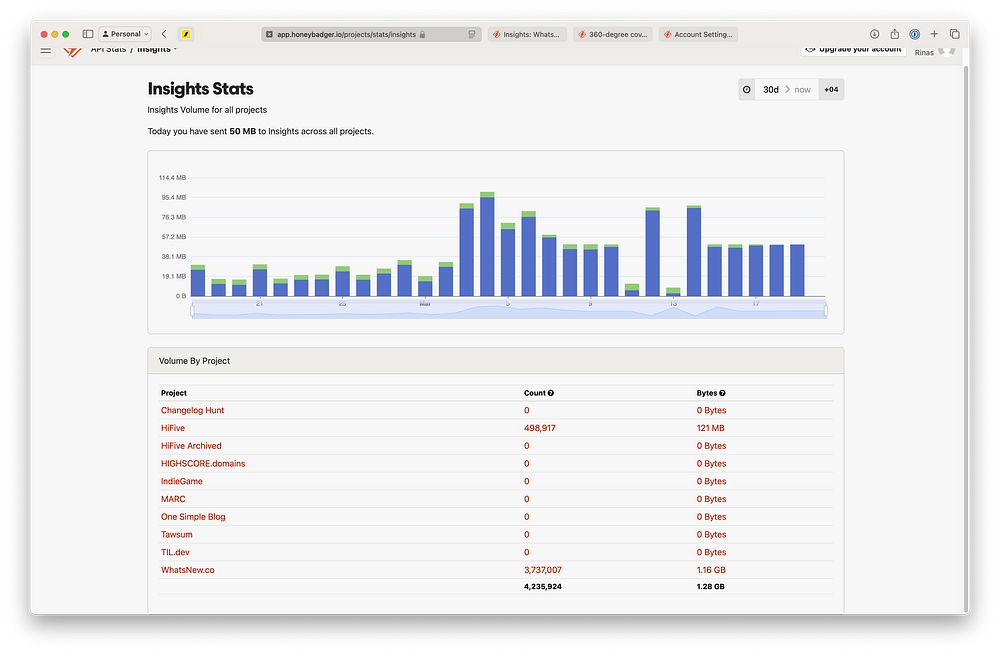Image resolution: width=1000 pixels, height=654 pixels.
Task: Select the 'now' time range end
Action: (802, 89)
